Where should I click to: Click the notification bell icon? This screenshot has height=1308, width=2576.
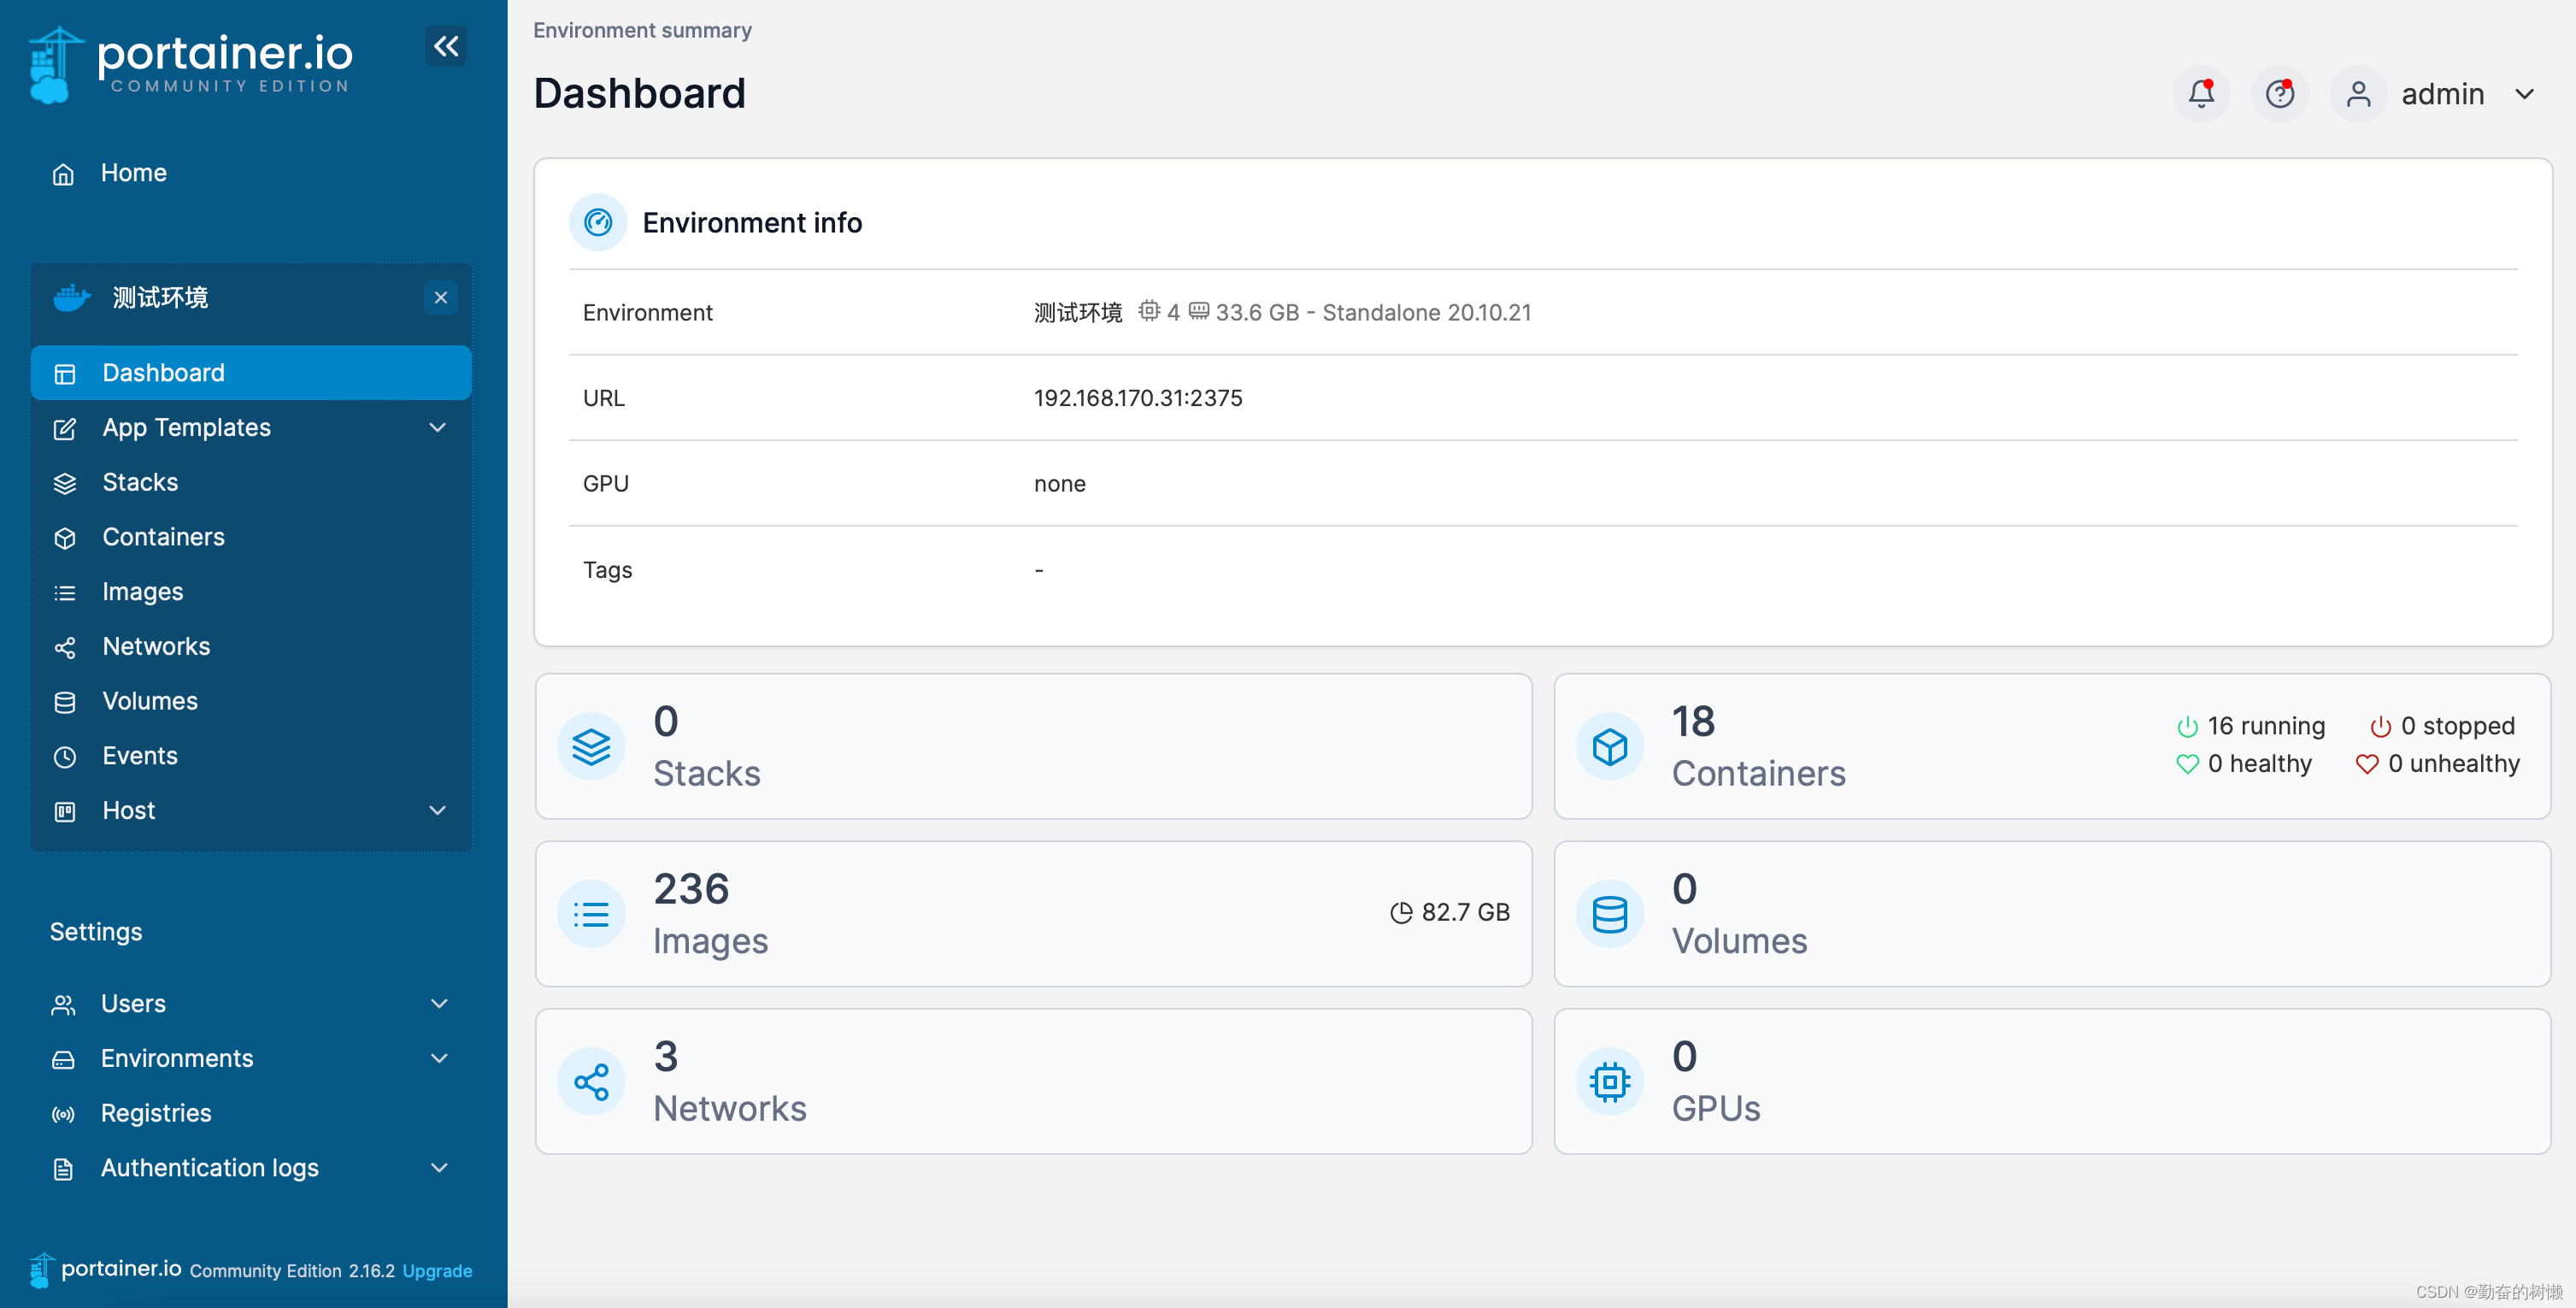click(x=2199, y=93)
